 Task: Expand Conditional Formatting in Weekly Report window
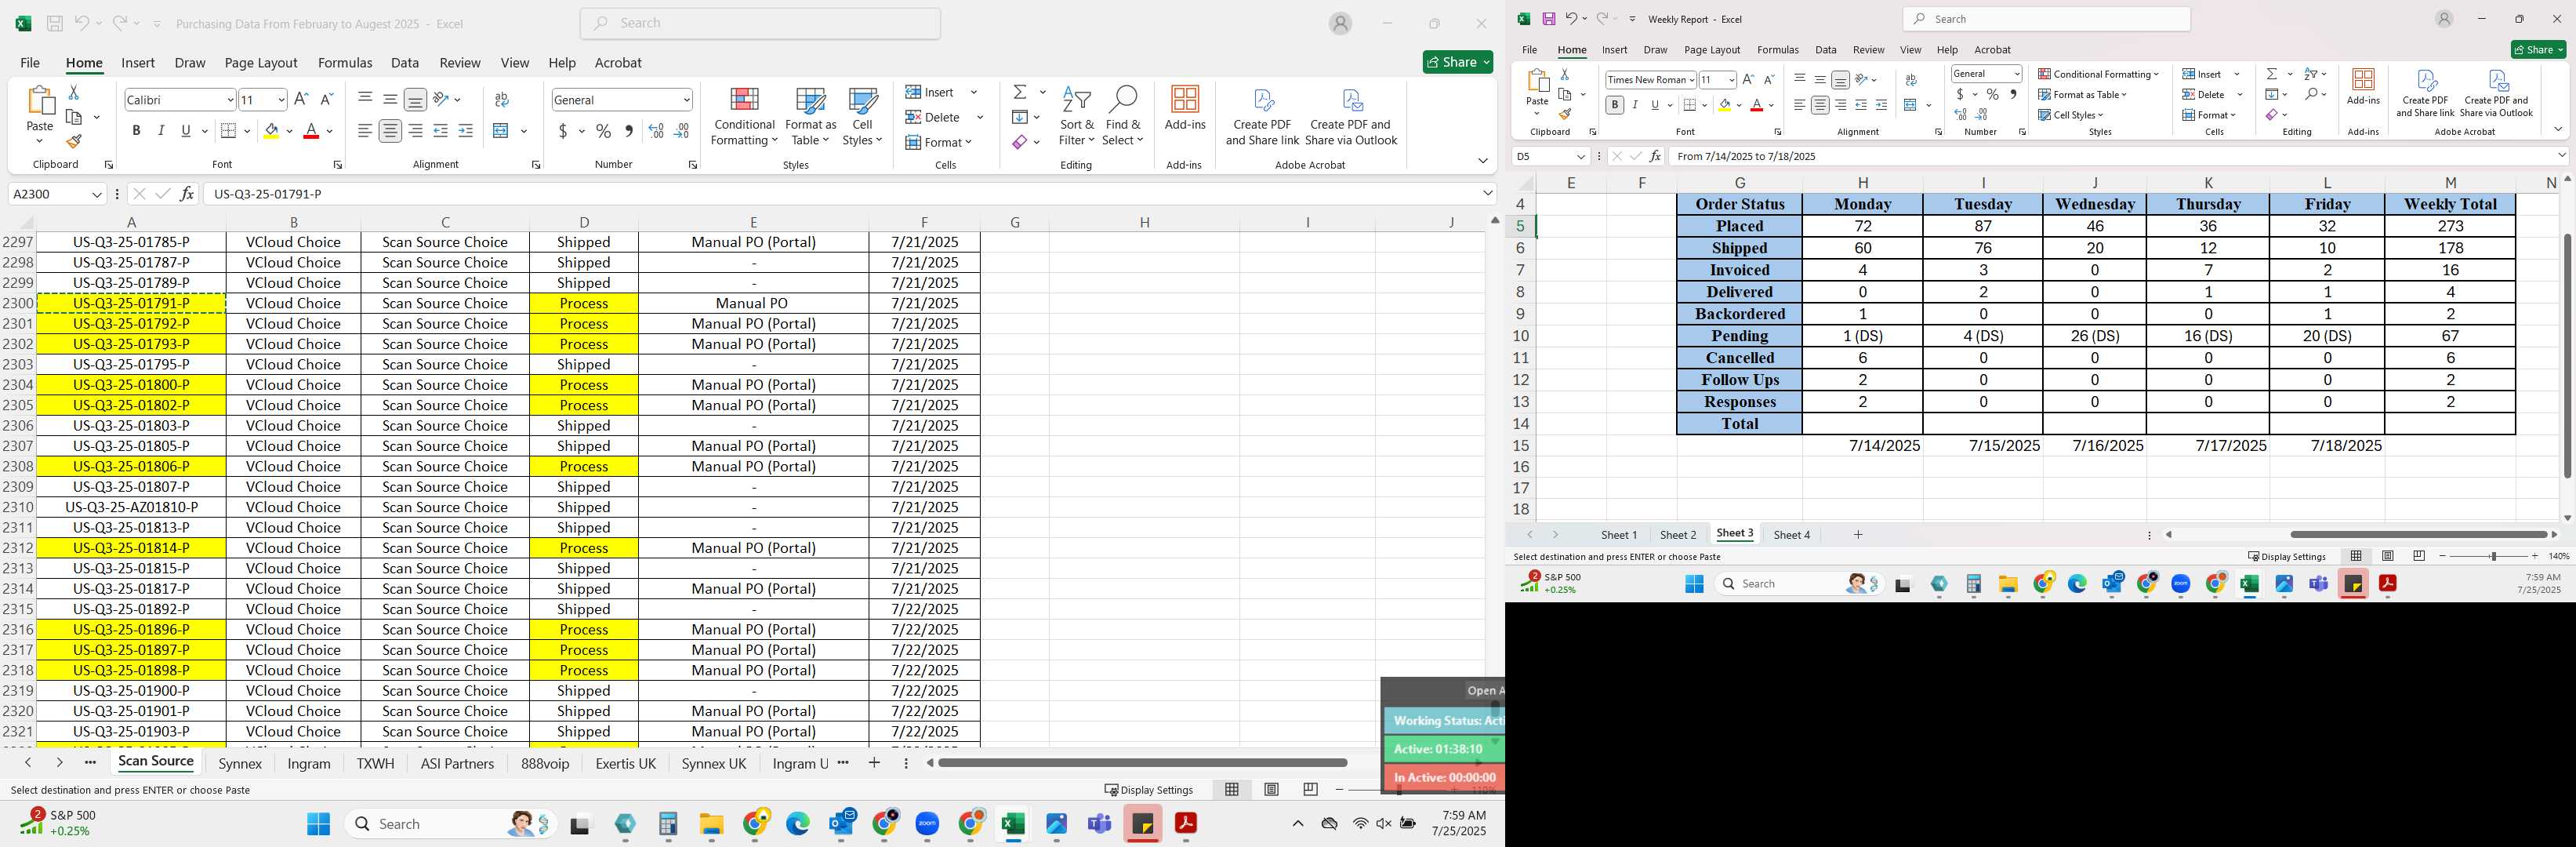pos(2098,74)
